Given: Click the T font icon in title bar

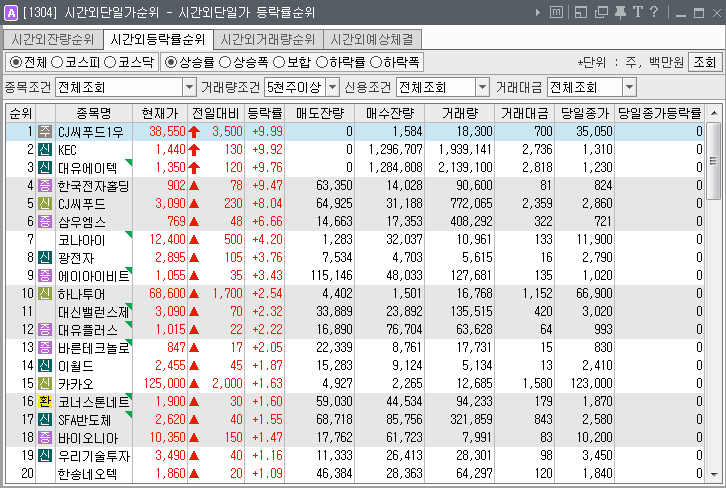Looking at the screenshot, I should pos(638,12).
